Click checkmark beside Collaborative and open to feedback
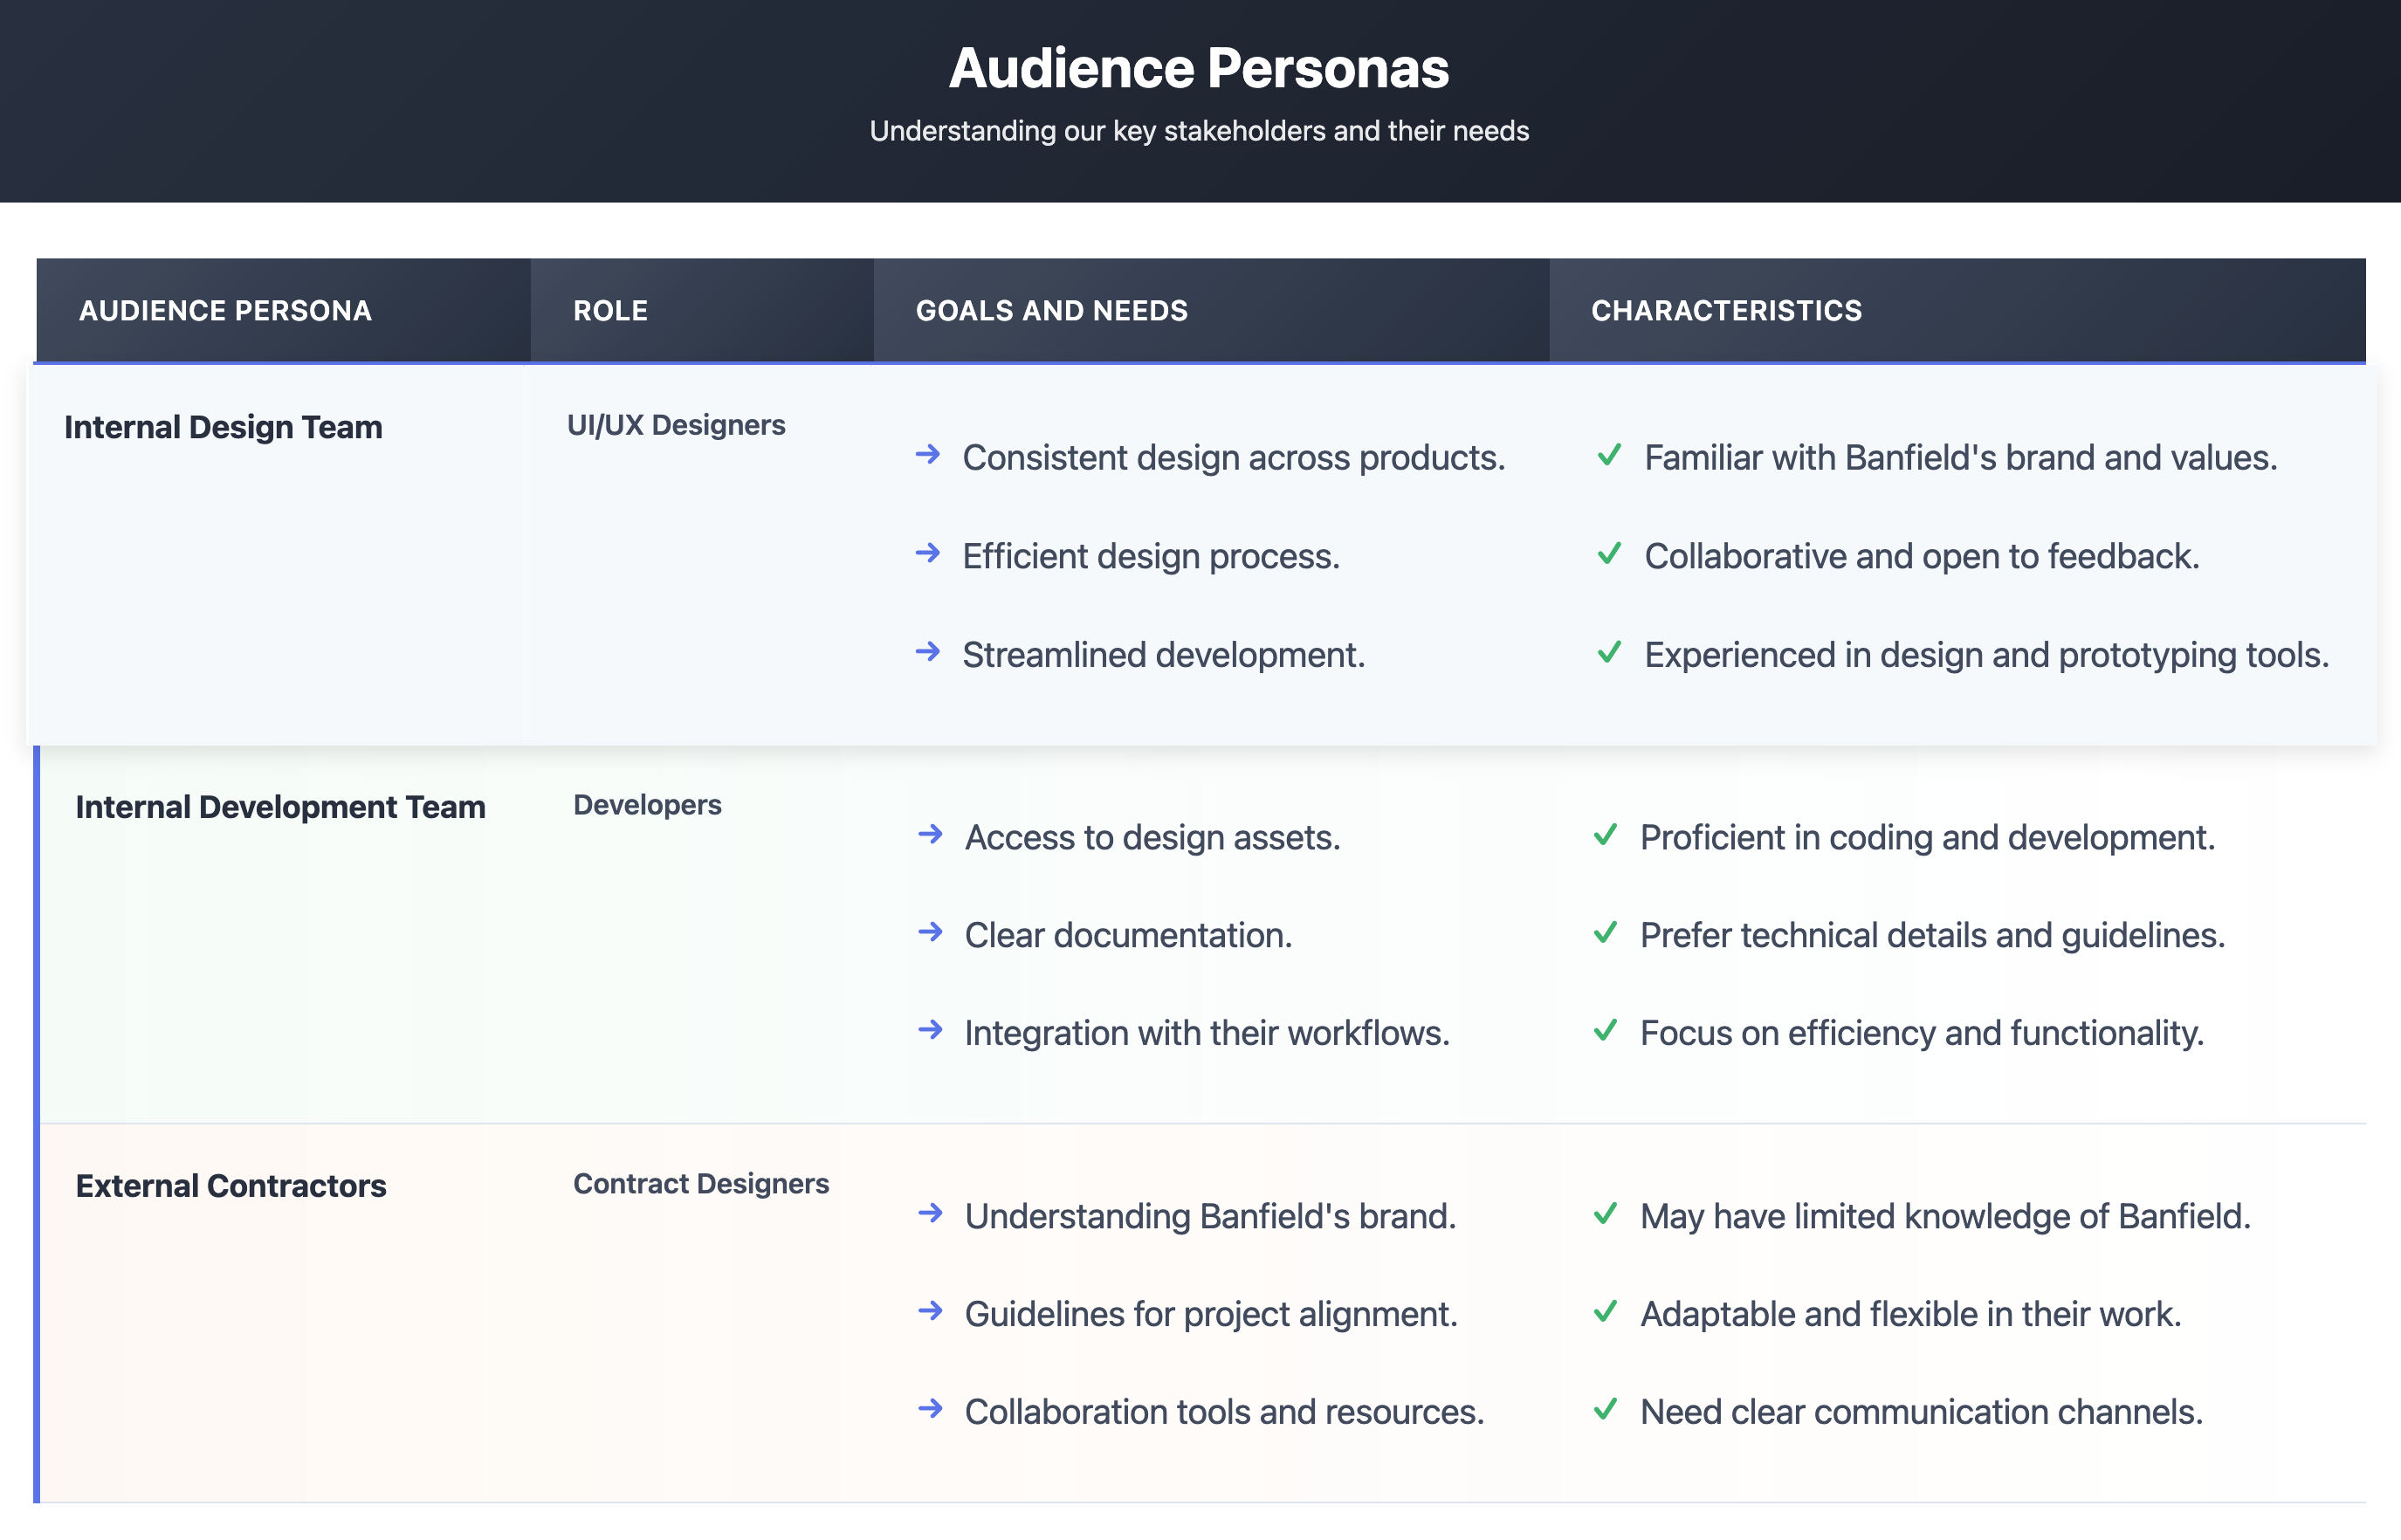Screen dimensions: 2401x1540 [1609, 553]
